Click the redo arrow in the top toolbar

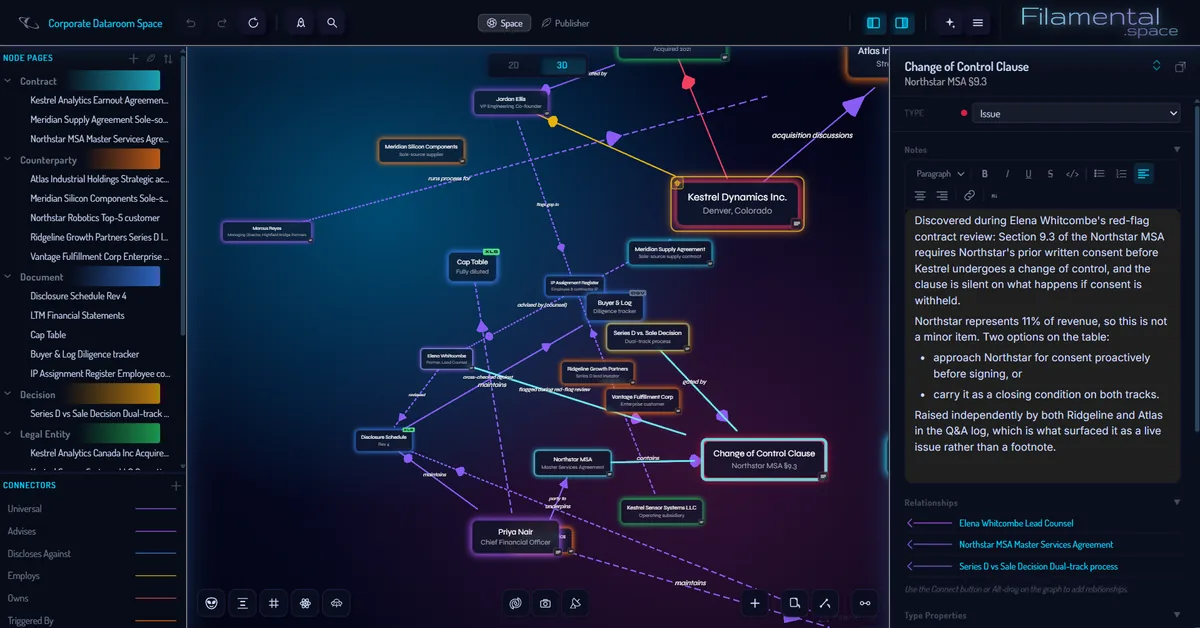[222, 23]
